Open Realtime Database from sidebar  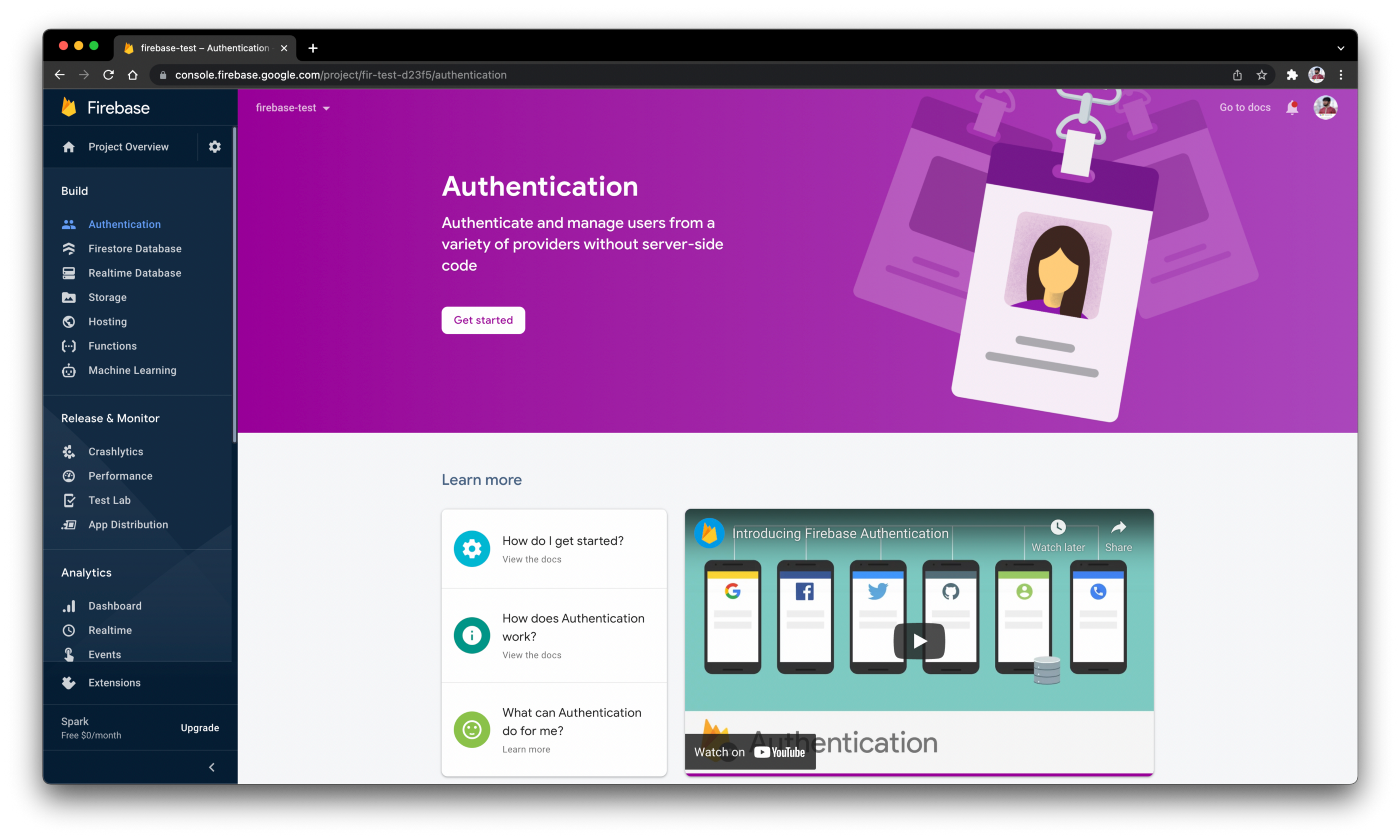[68, 272]
